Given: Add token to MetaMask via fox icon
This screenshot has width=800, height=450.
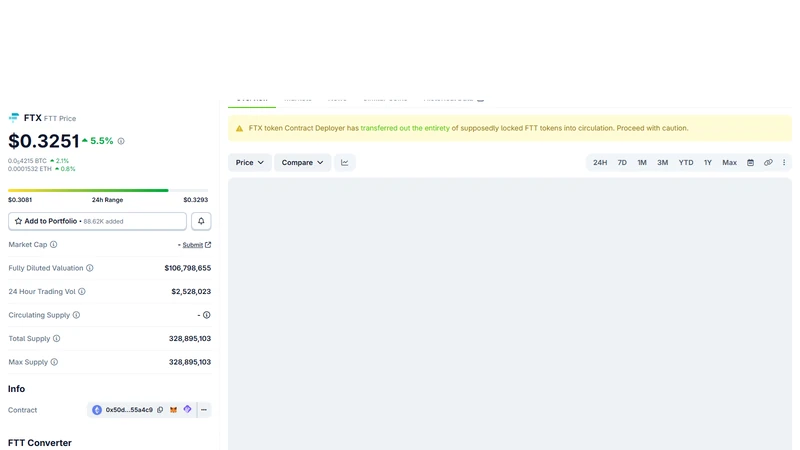Looking at the screenshot, I should pos(173,410).
